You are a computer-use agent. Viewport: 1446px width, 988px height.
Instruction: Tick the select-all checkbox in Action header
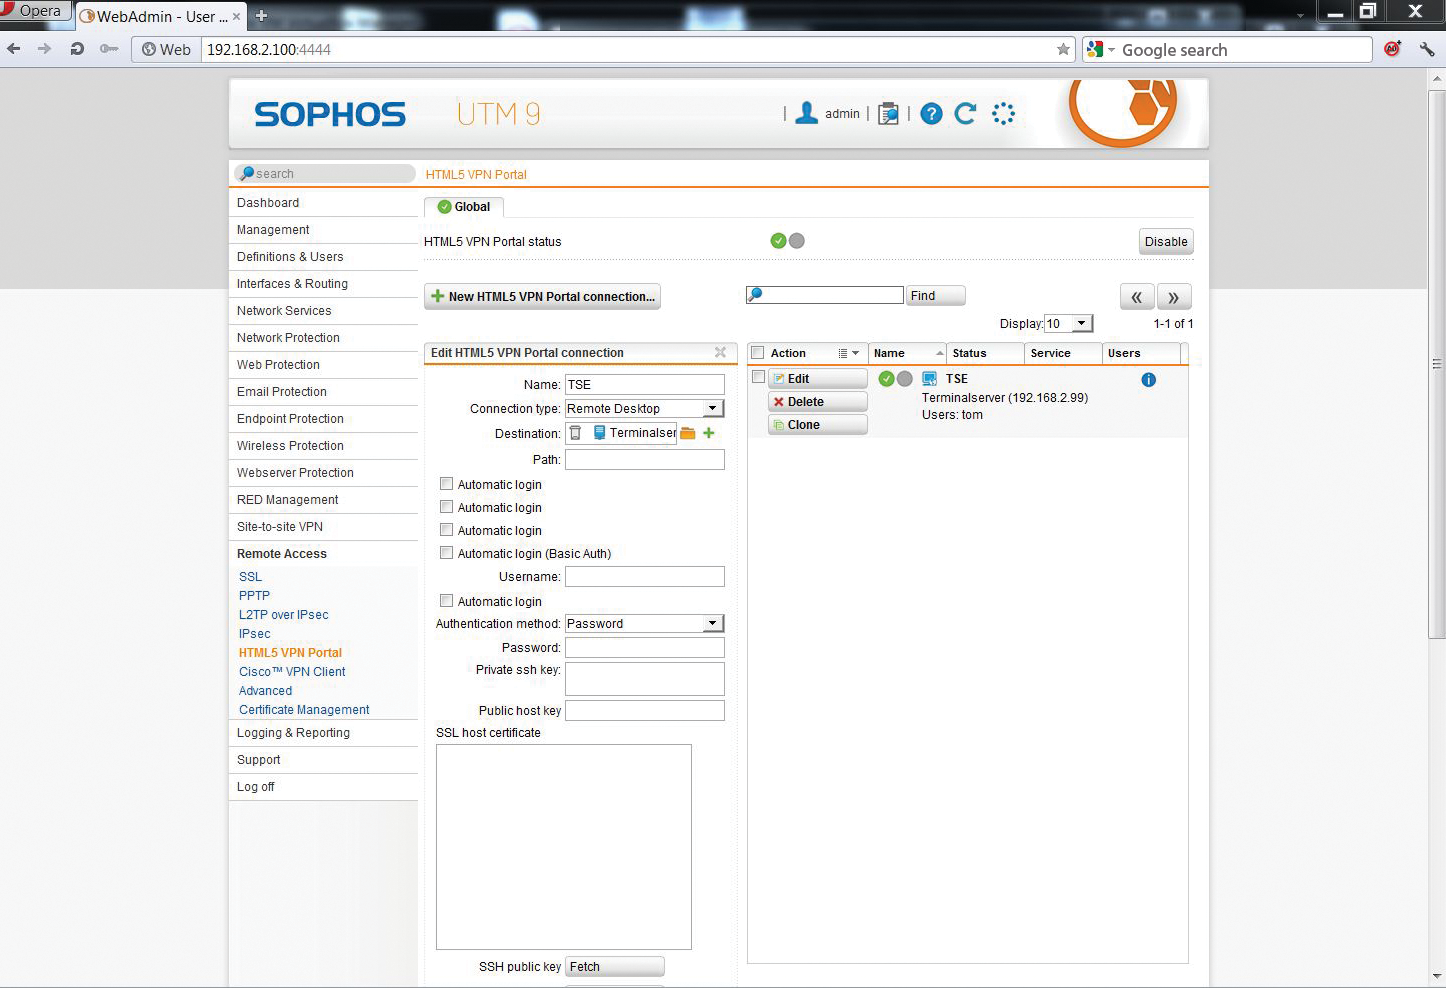point(758,353)
